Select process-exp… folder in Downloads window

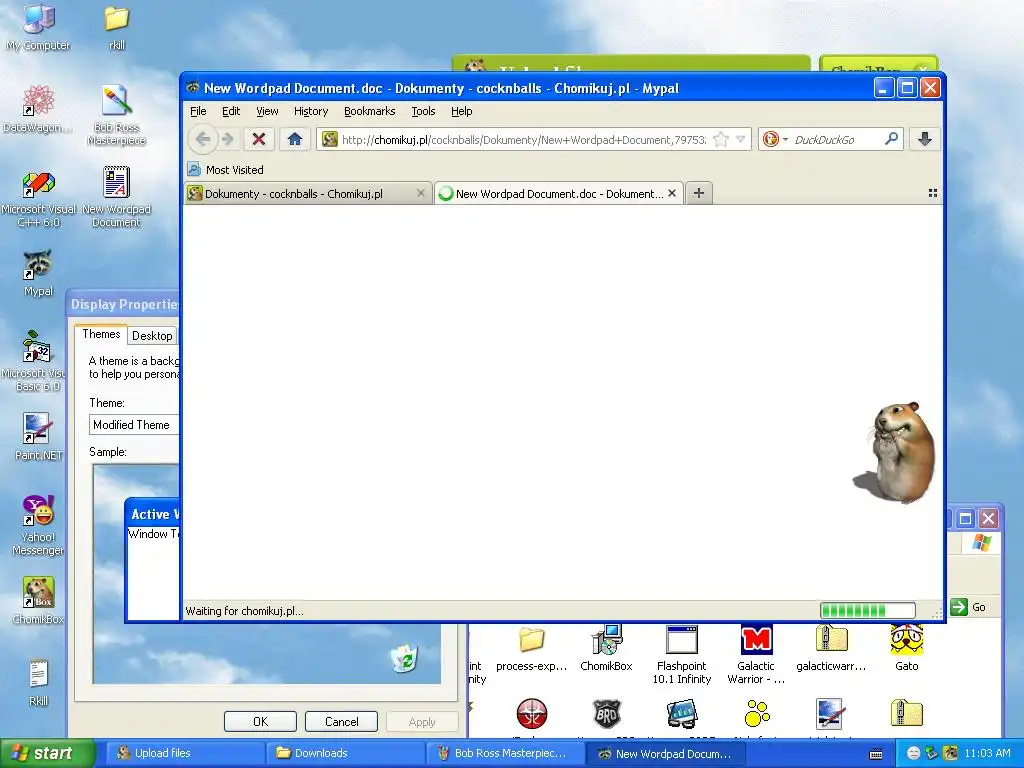(532, 649)
